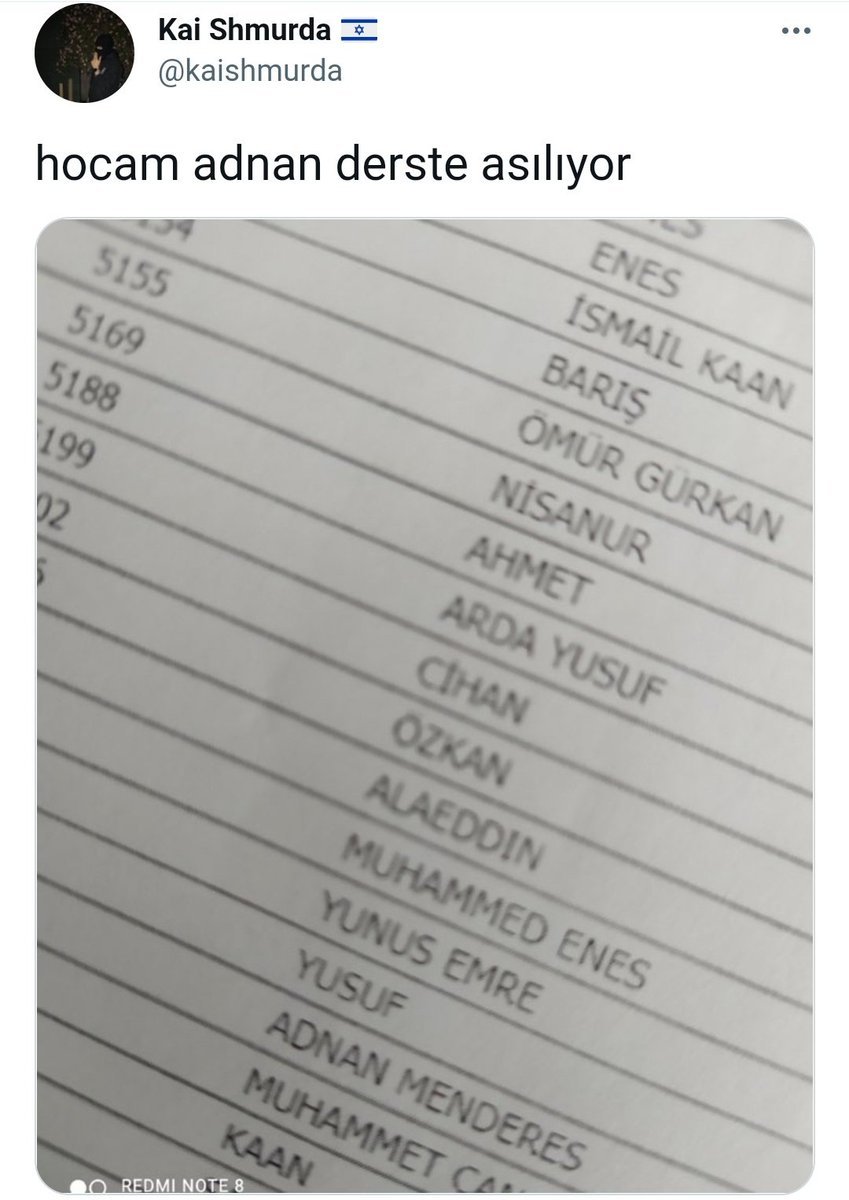Click the name ALAEDDİN in the photo
Viewport: 849px width, 1200px height.
(453, 824)
